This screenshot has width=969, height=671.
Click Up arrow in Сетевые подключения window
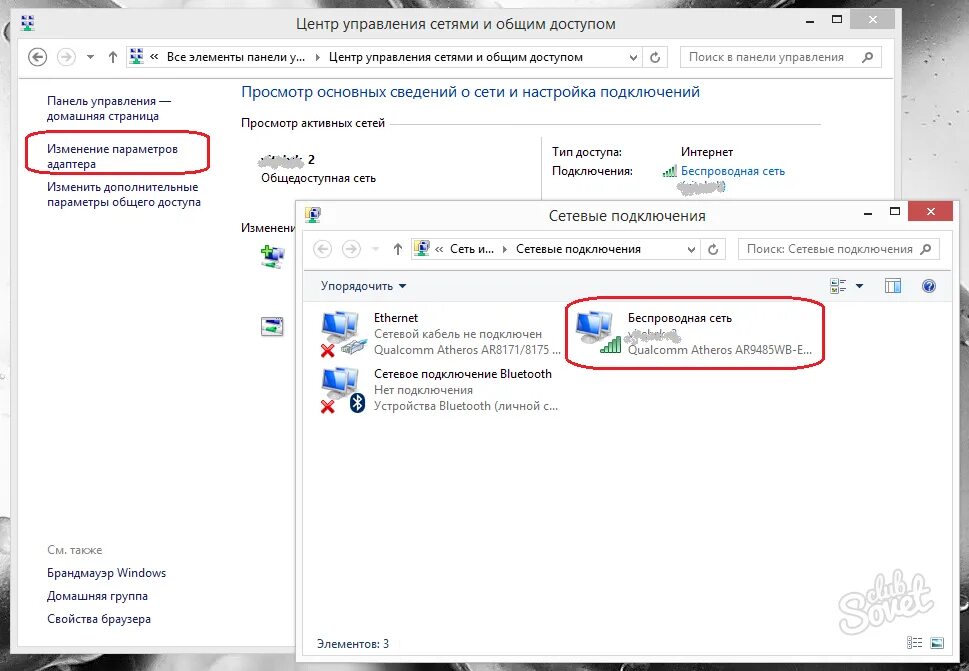pyautogui.click(x=397, y=249)
